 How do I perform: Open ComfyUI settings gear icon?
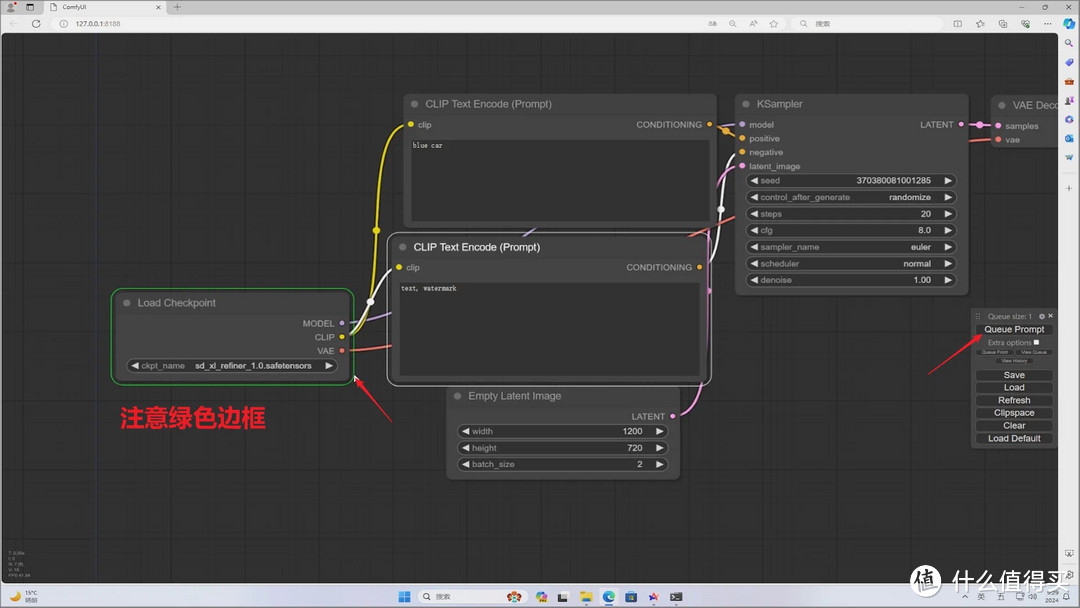1041,316
